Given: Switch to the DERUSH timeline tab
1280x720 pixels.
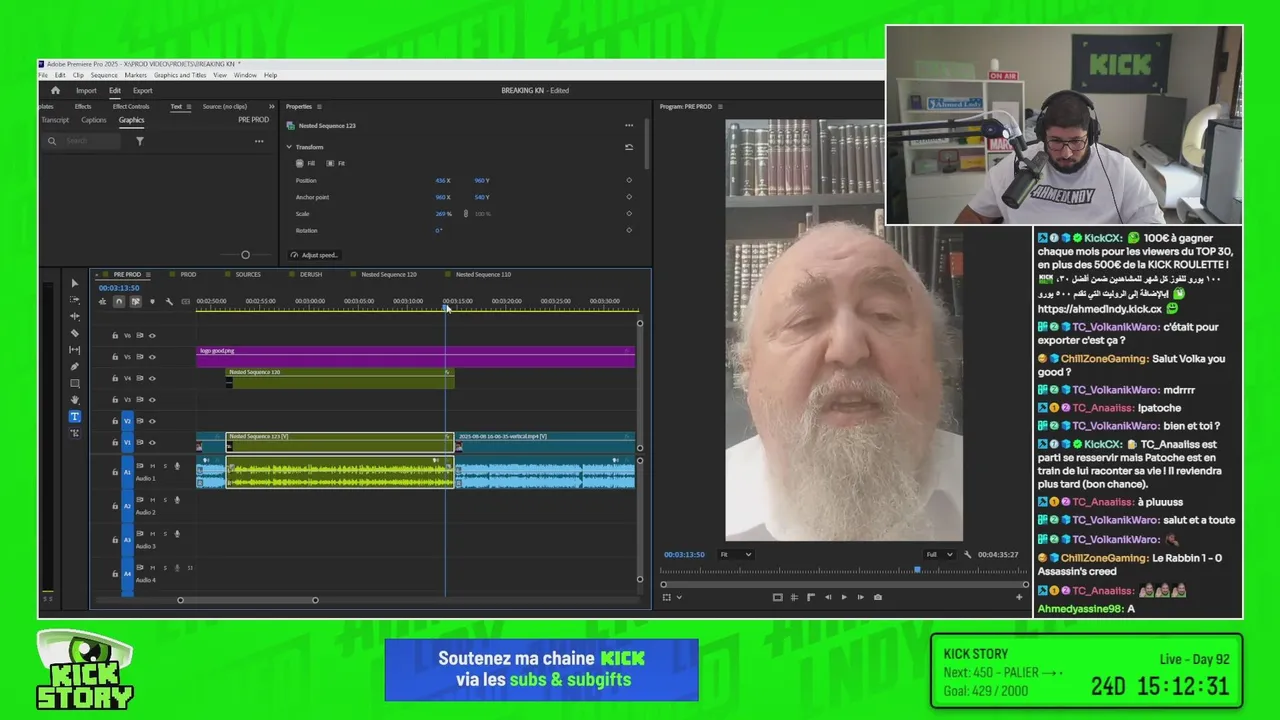Looking at the screenshot, I should point(311,274).
